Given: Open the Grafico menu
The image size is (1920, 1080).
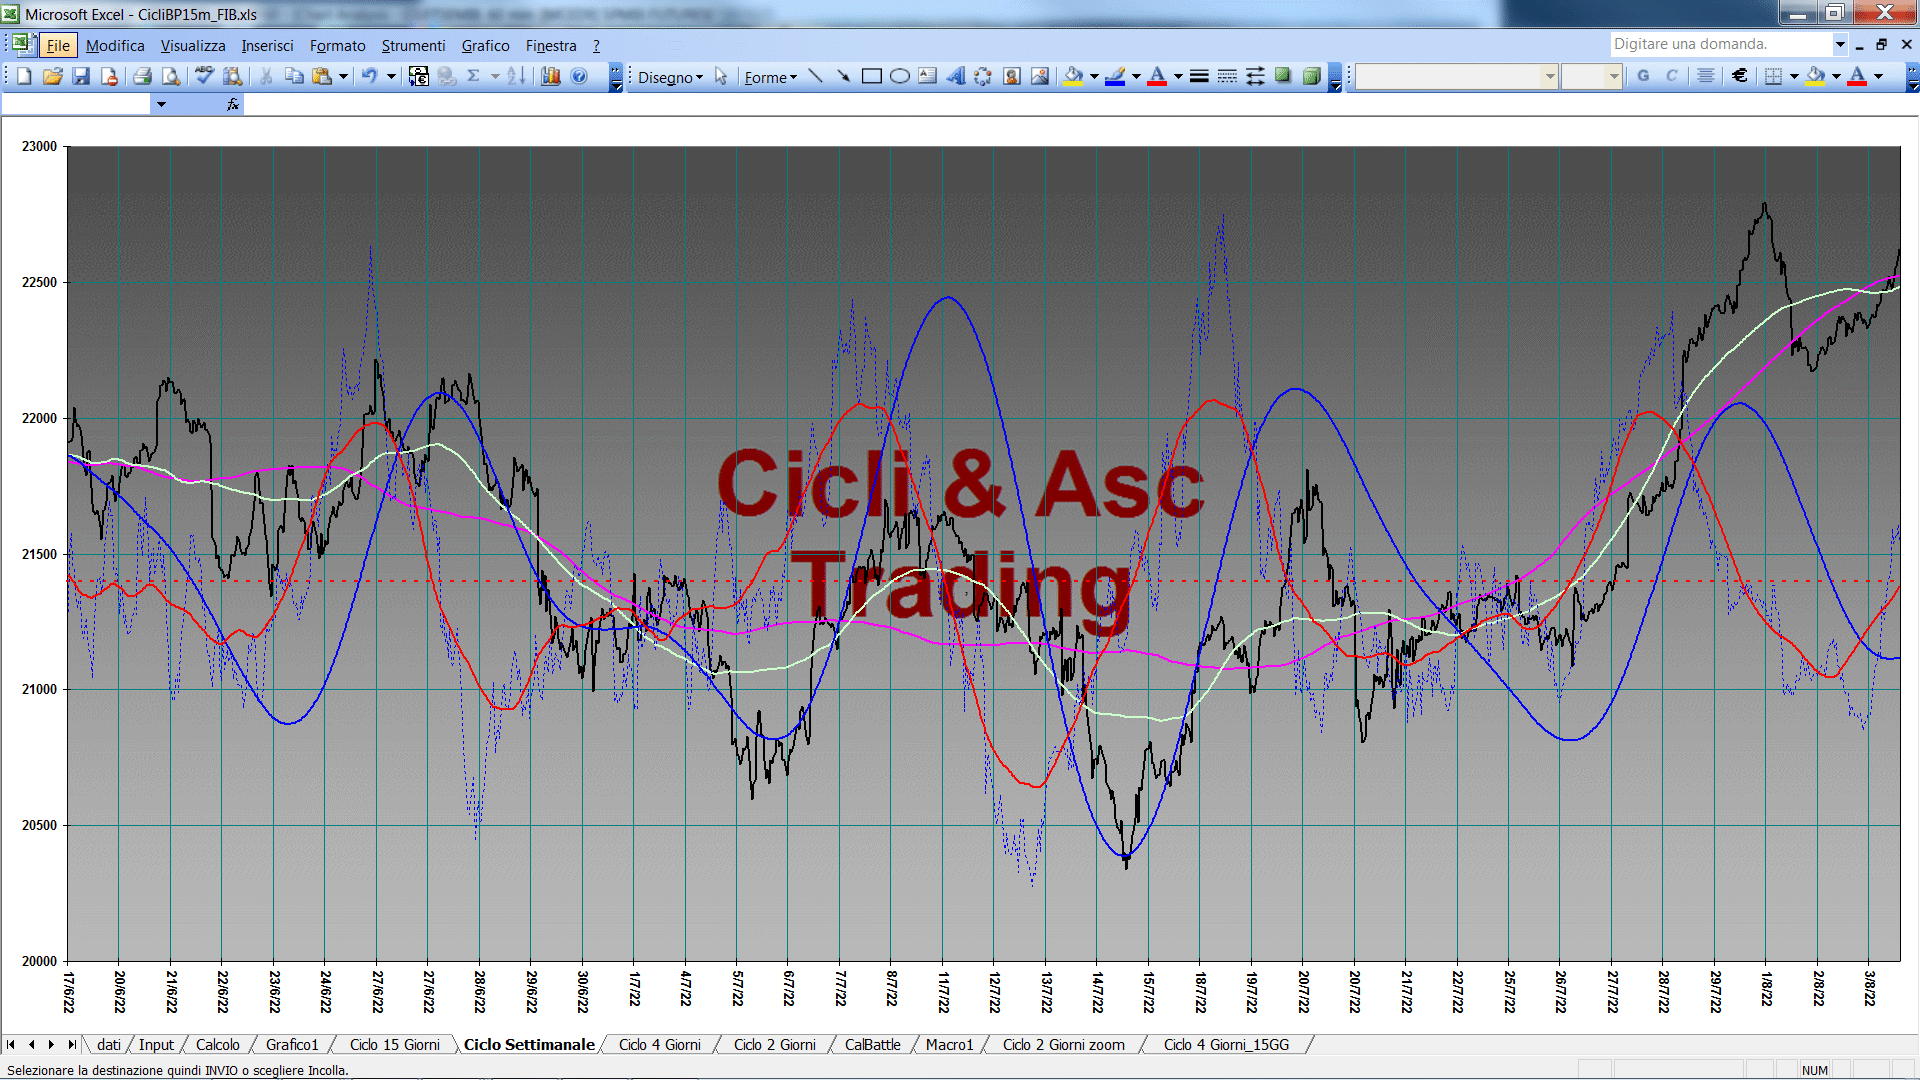Looking at the screenshot, I should click(x=485, y=45).
